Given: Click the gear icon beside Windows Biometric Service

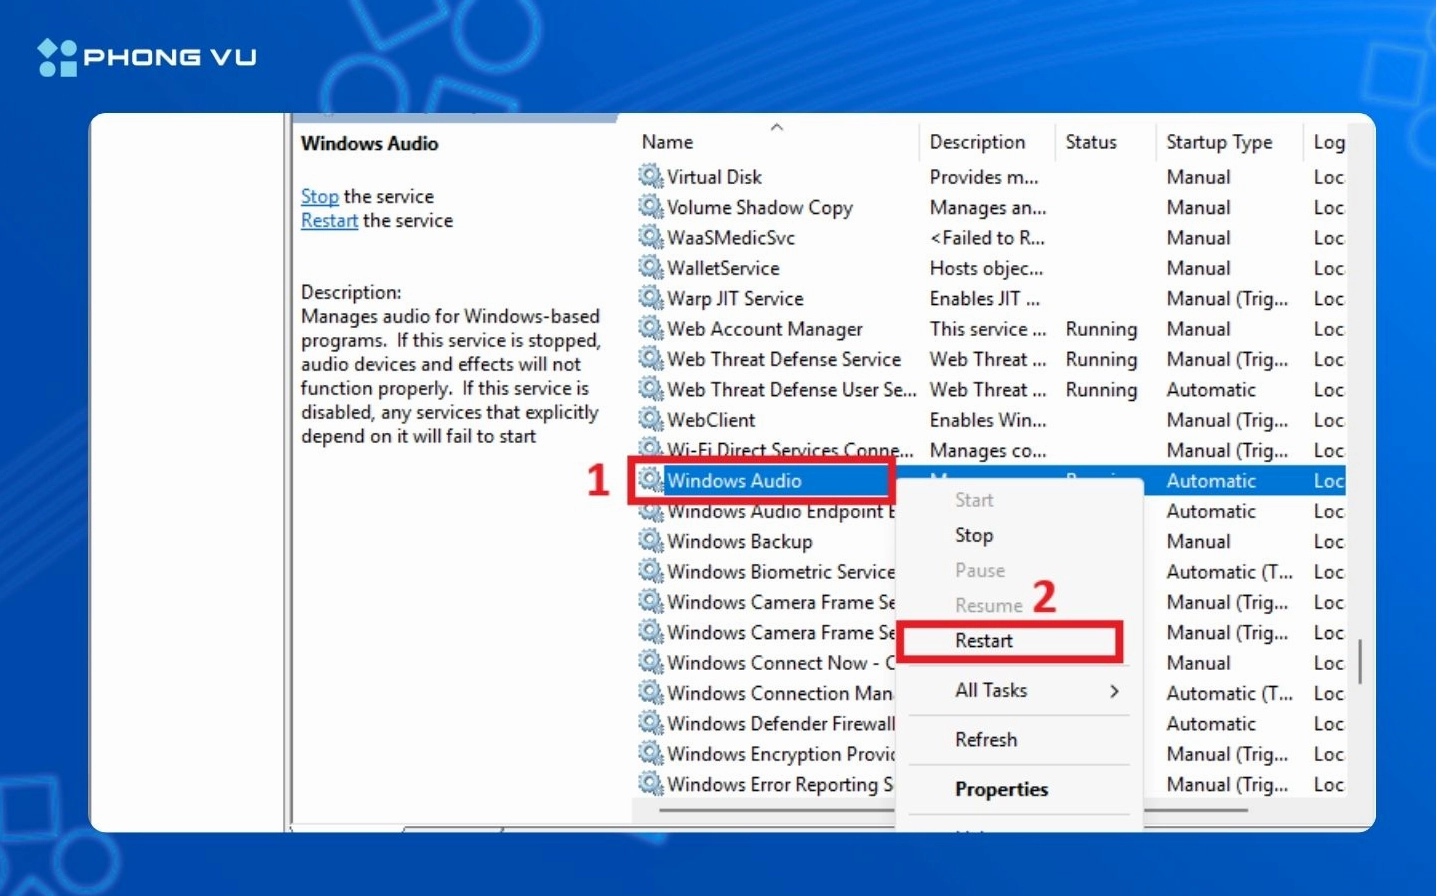Looking at the screenshot, I should click(x=651, y=571).
